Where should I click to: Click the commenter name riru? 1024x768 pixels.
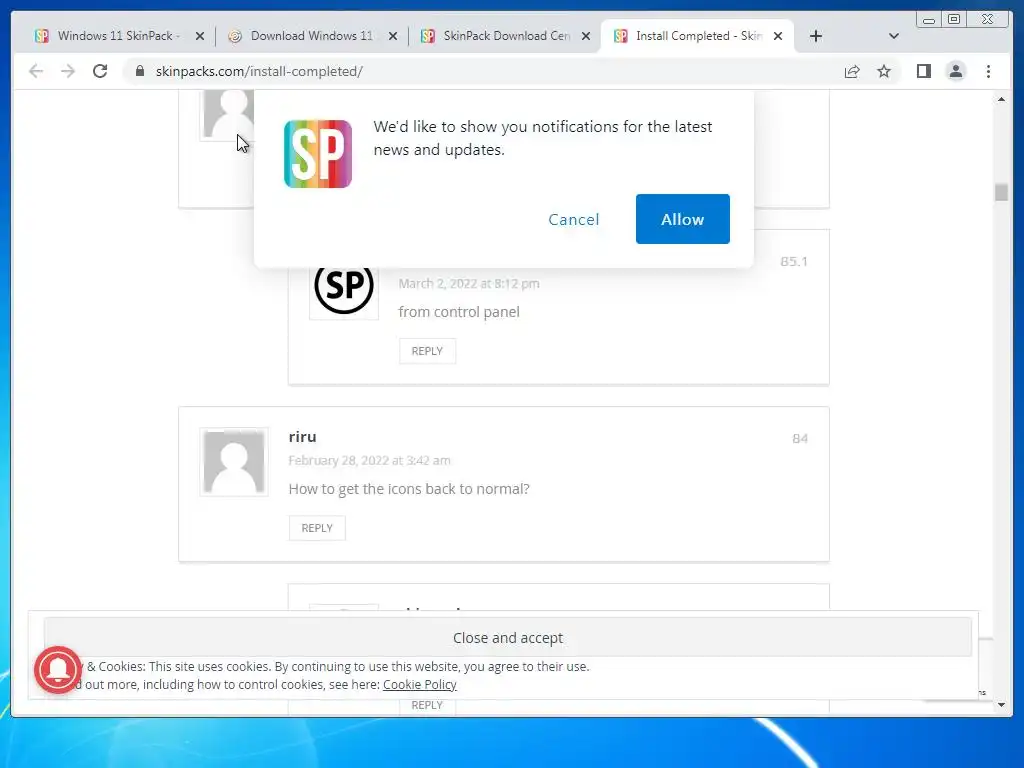pyautogui.click(x=302, y=436)
